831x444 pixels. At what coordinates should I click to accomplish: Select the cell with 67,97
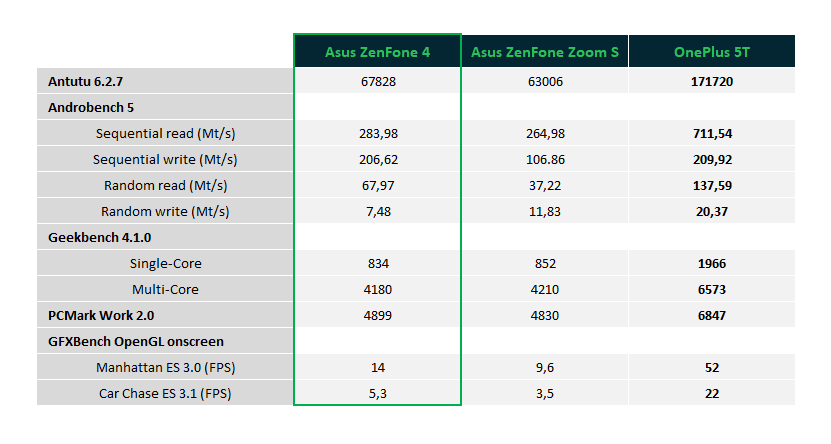point(377,185)
